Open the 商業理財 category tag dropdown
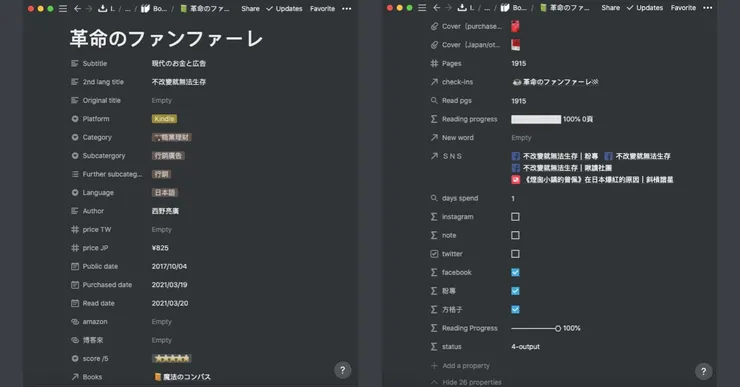 coord(171,137)
